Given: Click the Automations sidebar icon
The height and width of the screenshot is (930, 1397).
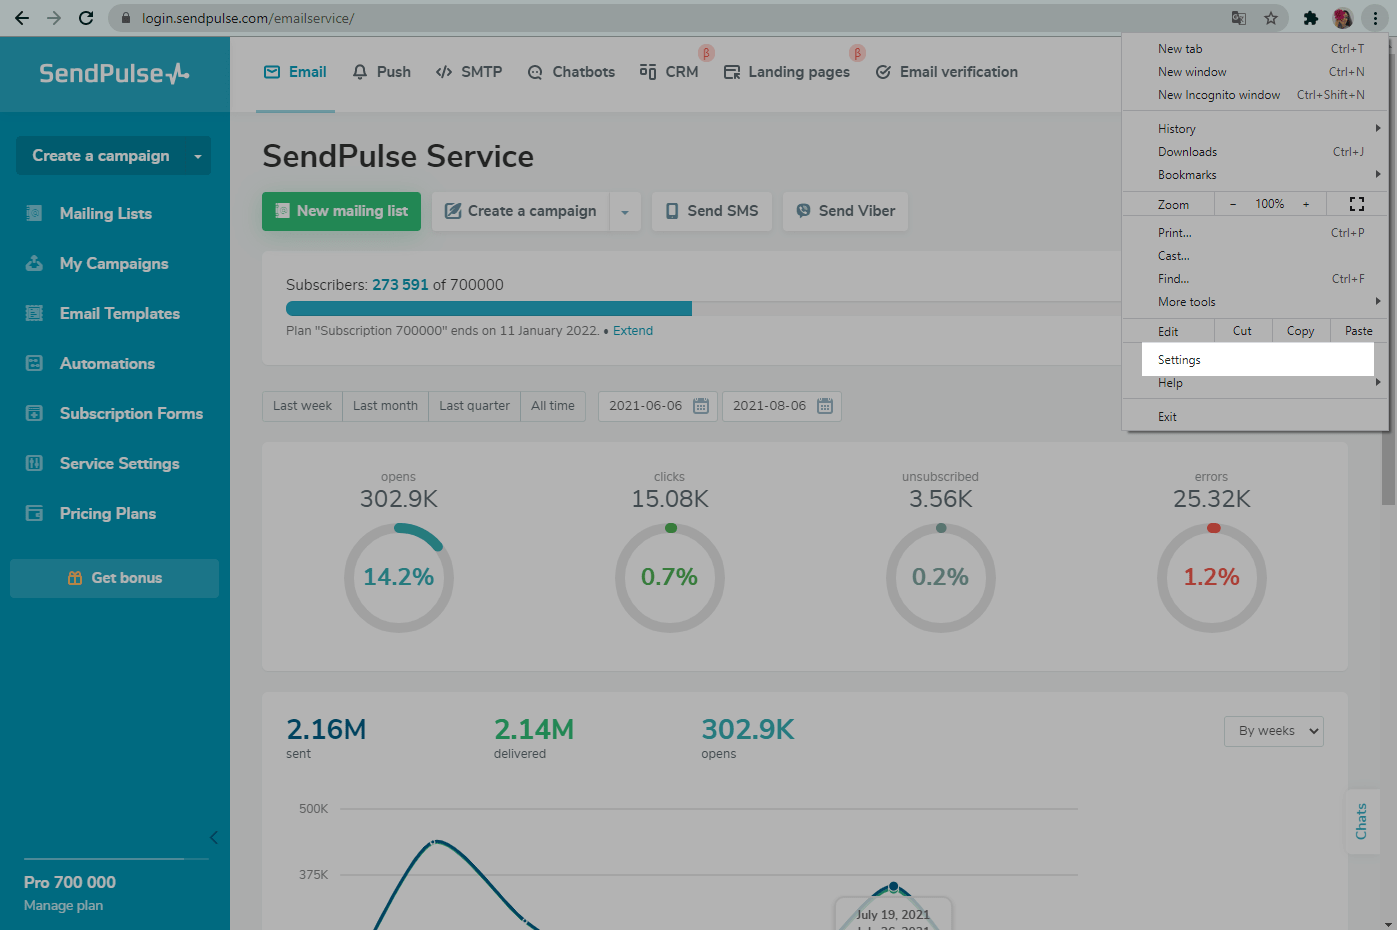Looking at the screenshot, I should pos(34,363).
